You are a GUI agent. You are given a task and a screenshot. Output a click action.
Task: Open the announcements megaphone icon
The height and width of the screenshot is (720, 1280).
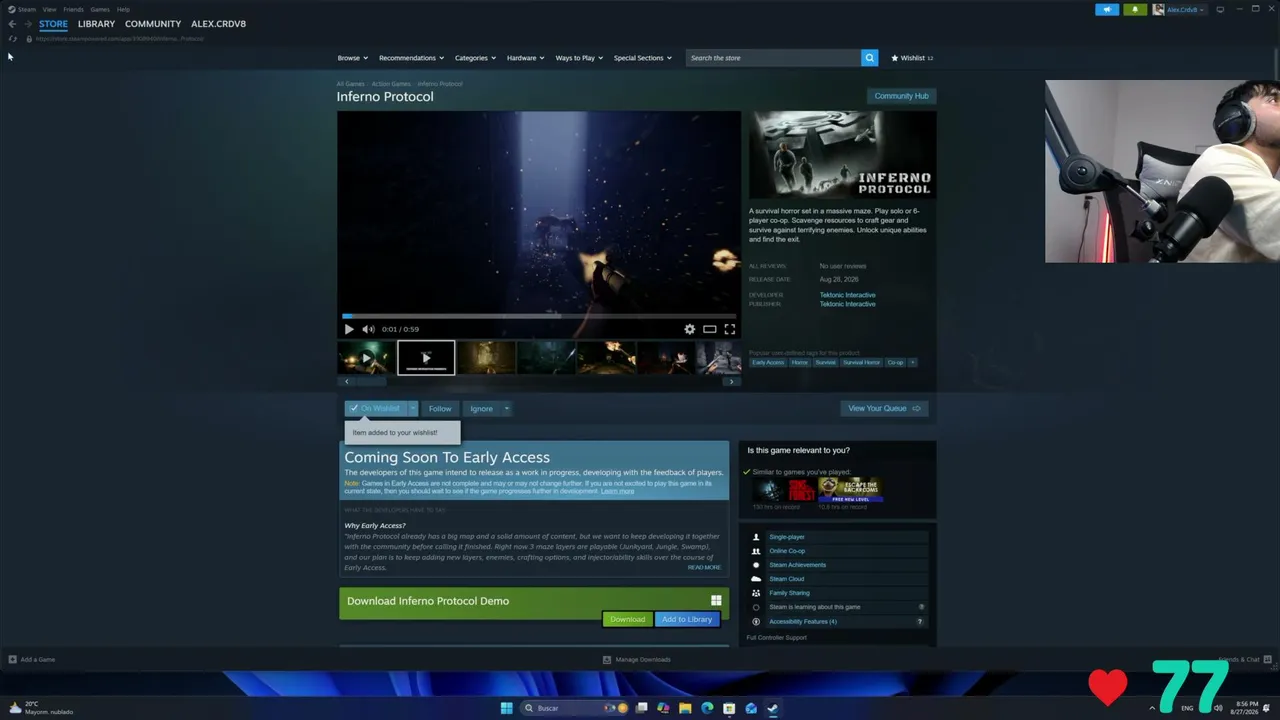coord(1107,10)
